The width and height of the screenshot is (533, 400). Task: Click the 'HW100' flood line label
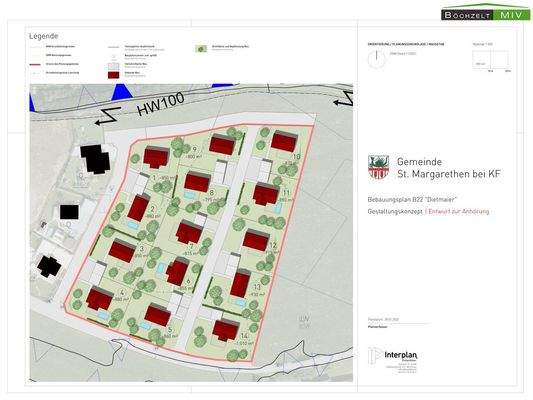[160, 104]
